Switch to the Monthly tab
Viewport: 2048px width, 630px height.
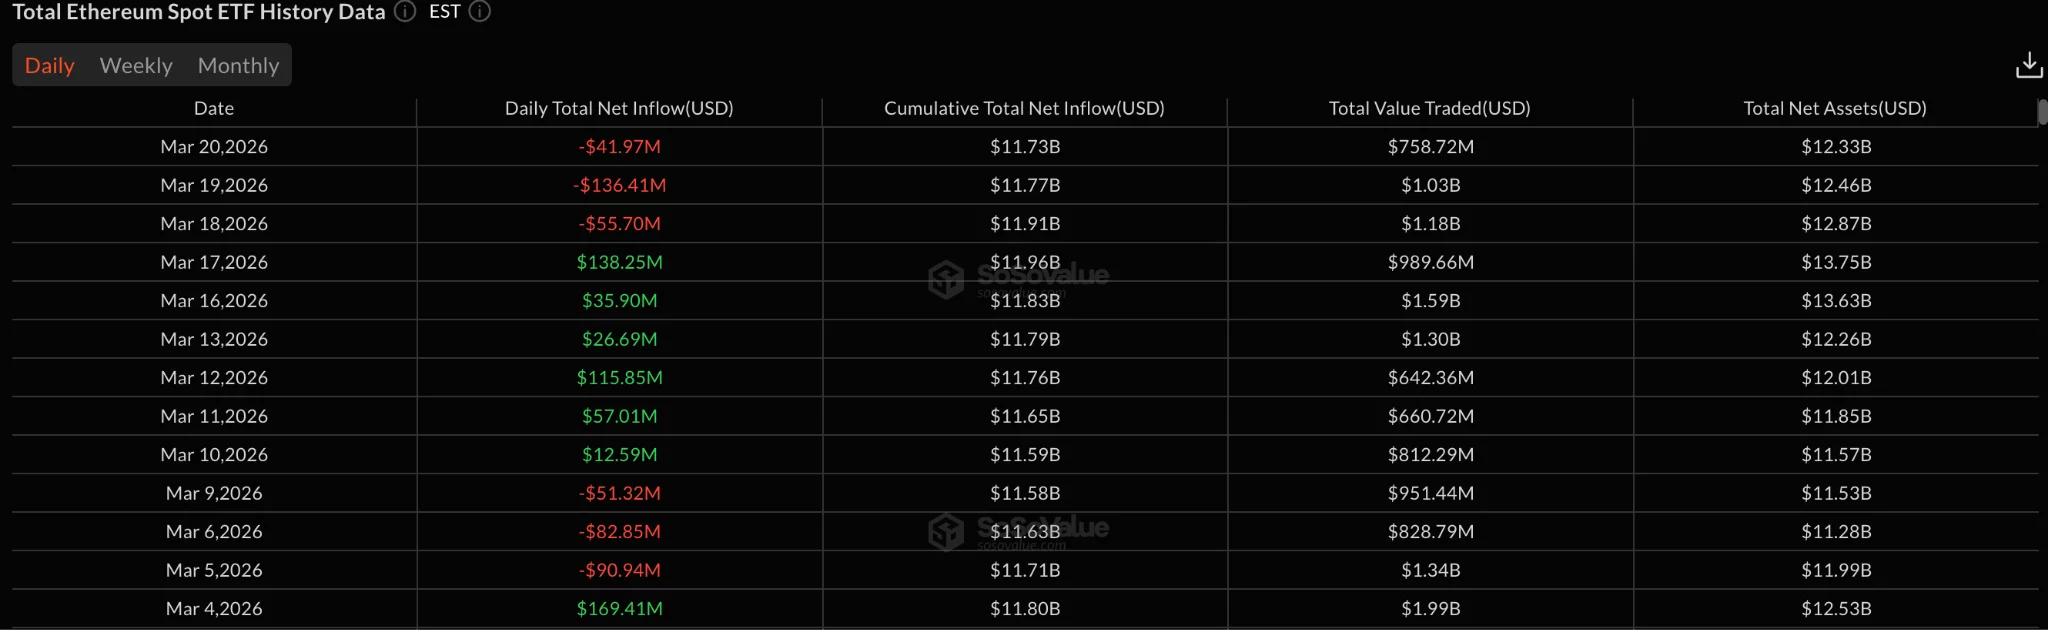click(237, 65)
